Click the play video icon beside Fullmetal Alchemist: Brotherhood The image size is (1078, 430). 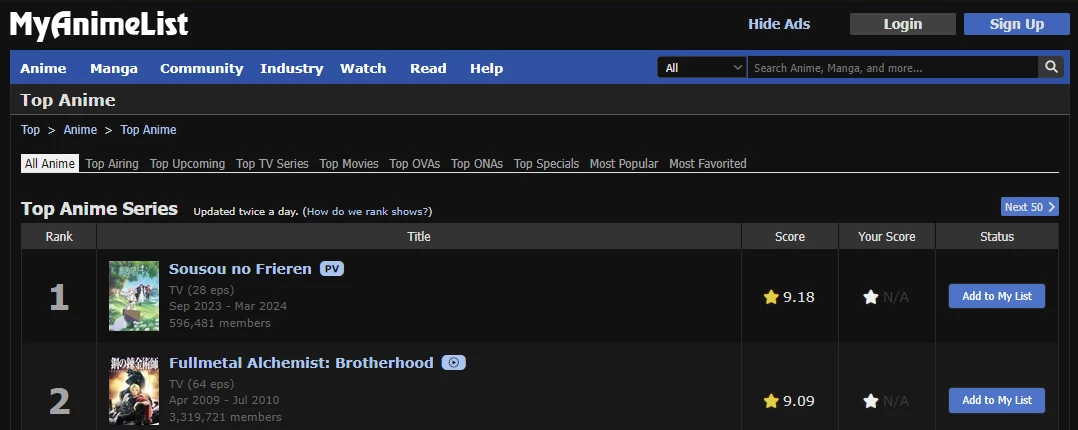point(454,363)
